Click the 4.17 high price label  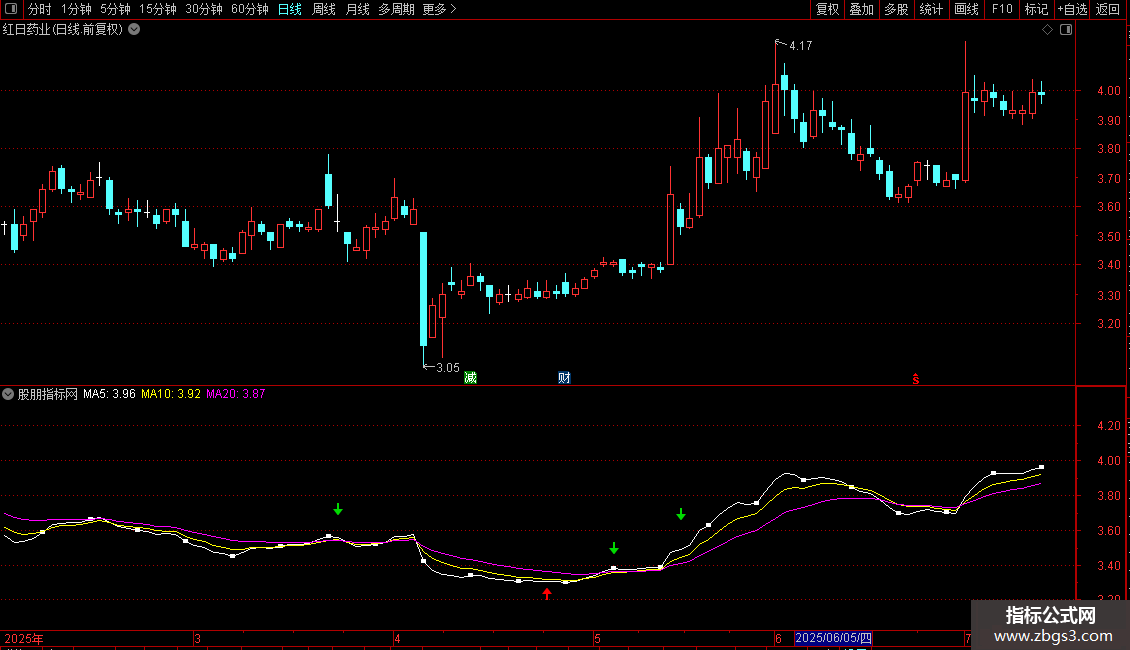click(801, 46)
